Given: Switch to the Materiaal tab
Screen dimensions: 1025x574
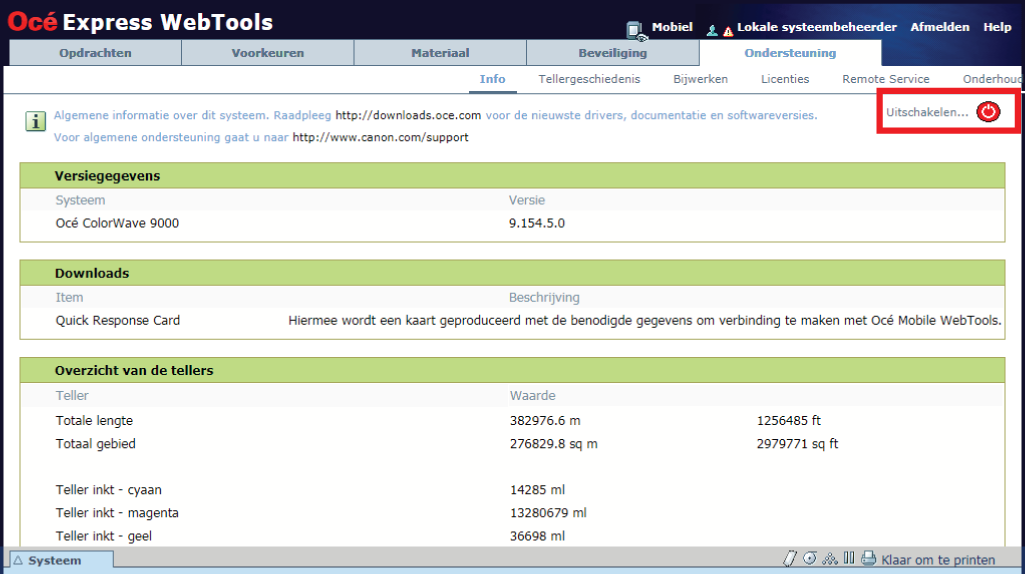Looking at the screenshot, I should pos(440,53).
